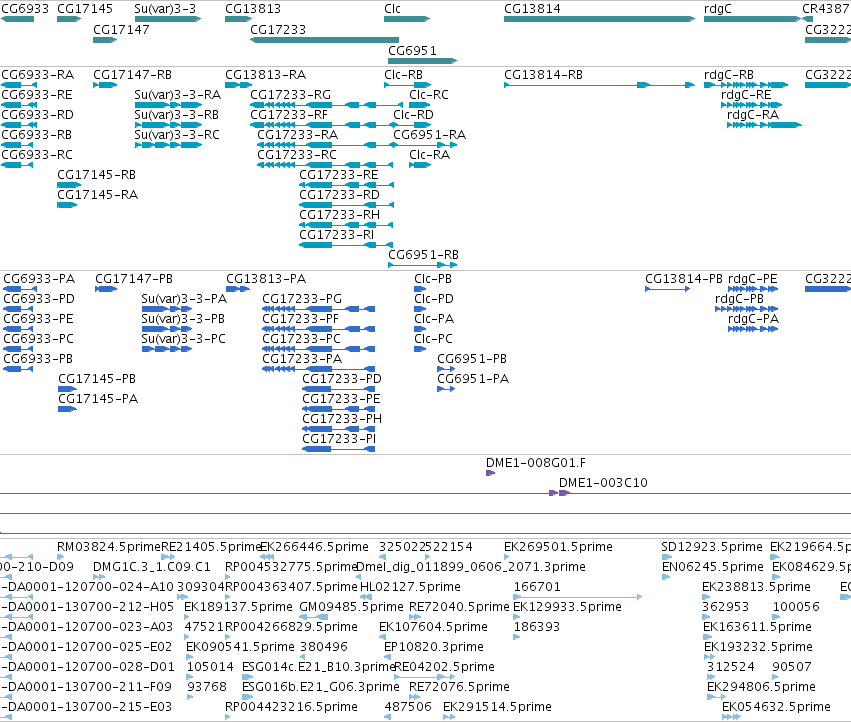Open EST SD12923.5prime label

[x=712, y=547]
